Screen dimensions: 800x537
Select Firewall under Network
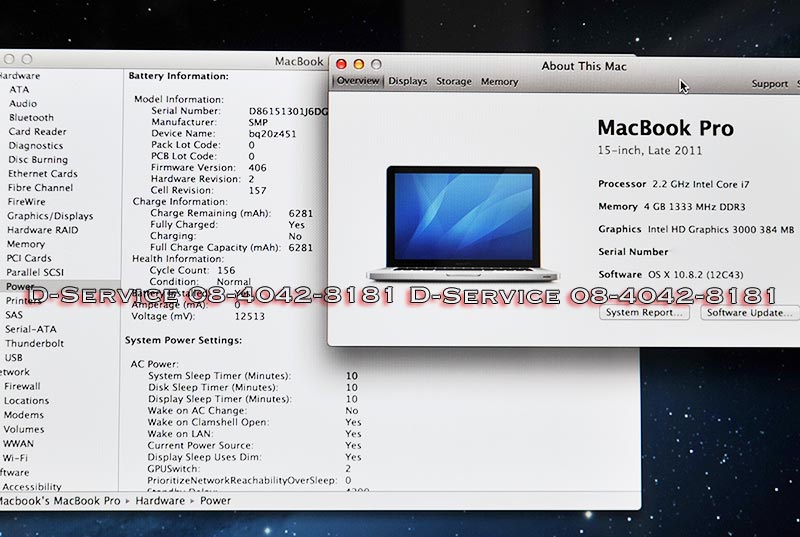22,387
